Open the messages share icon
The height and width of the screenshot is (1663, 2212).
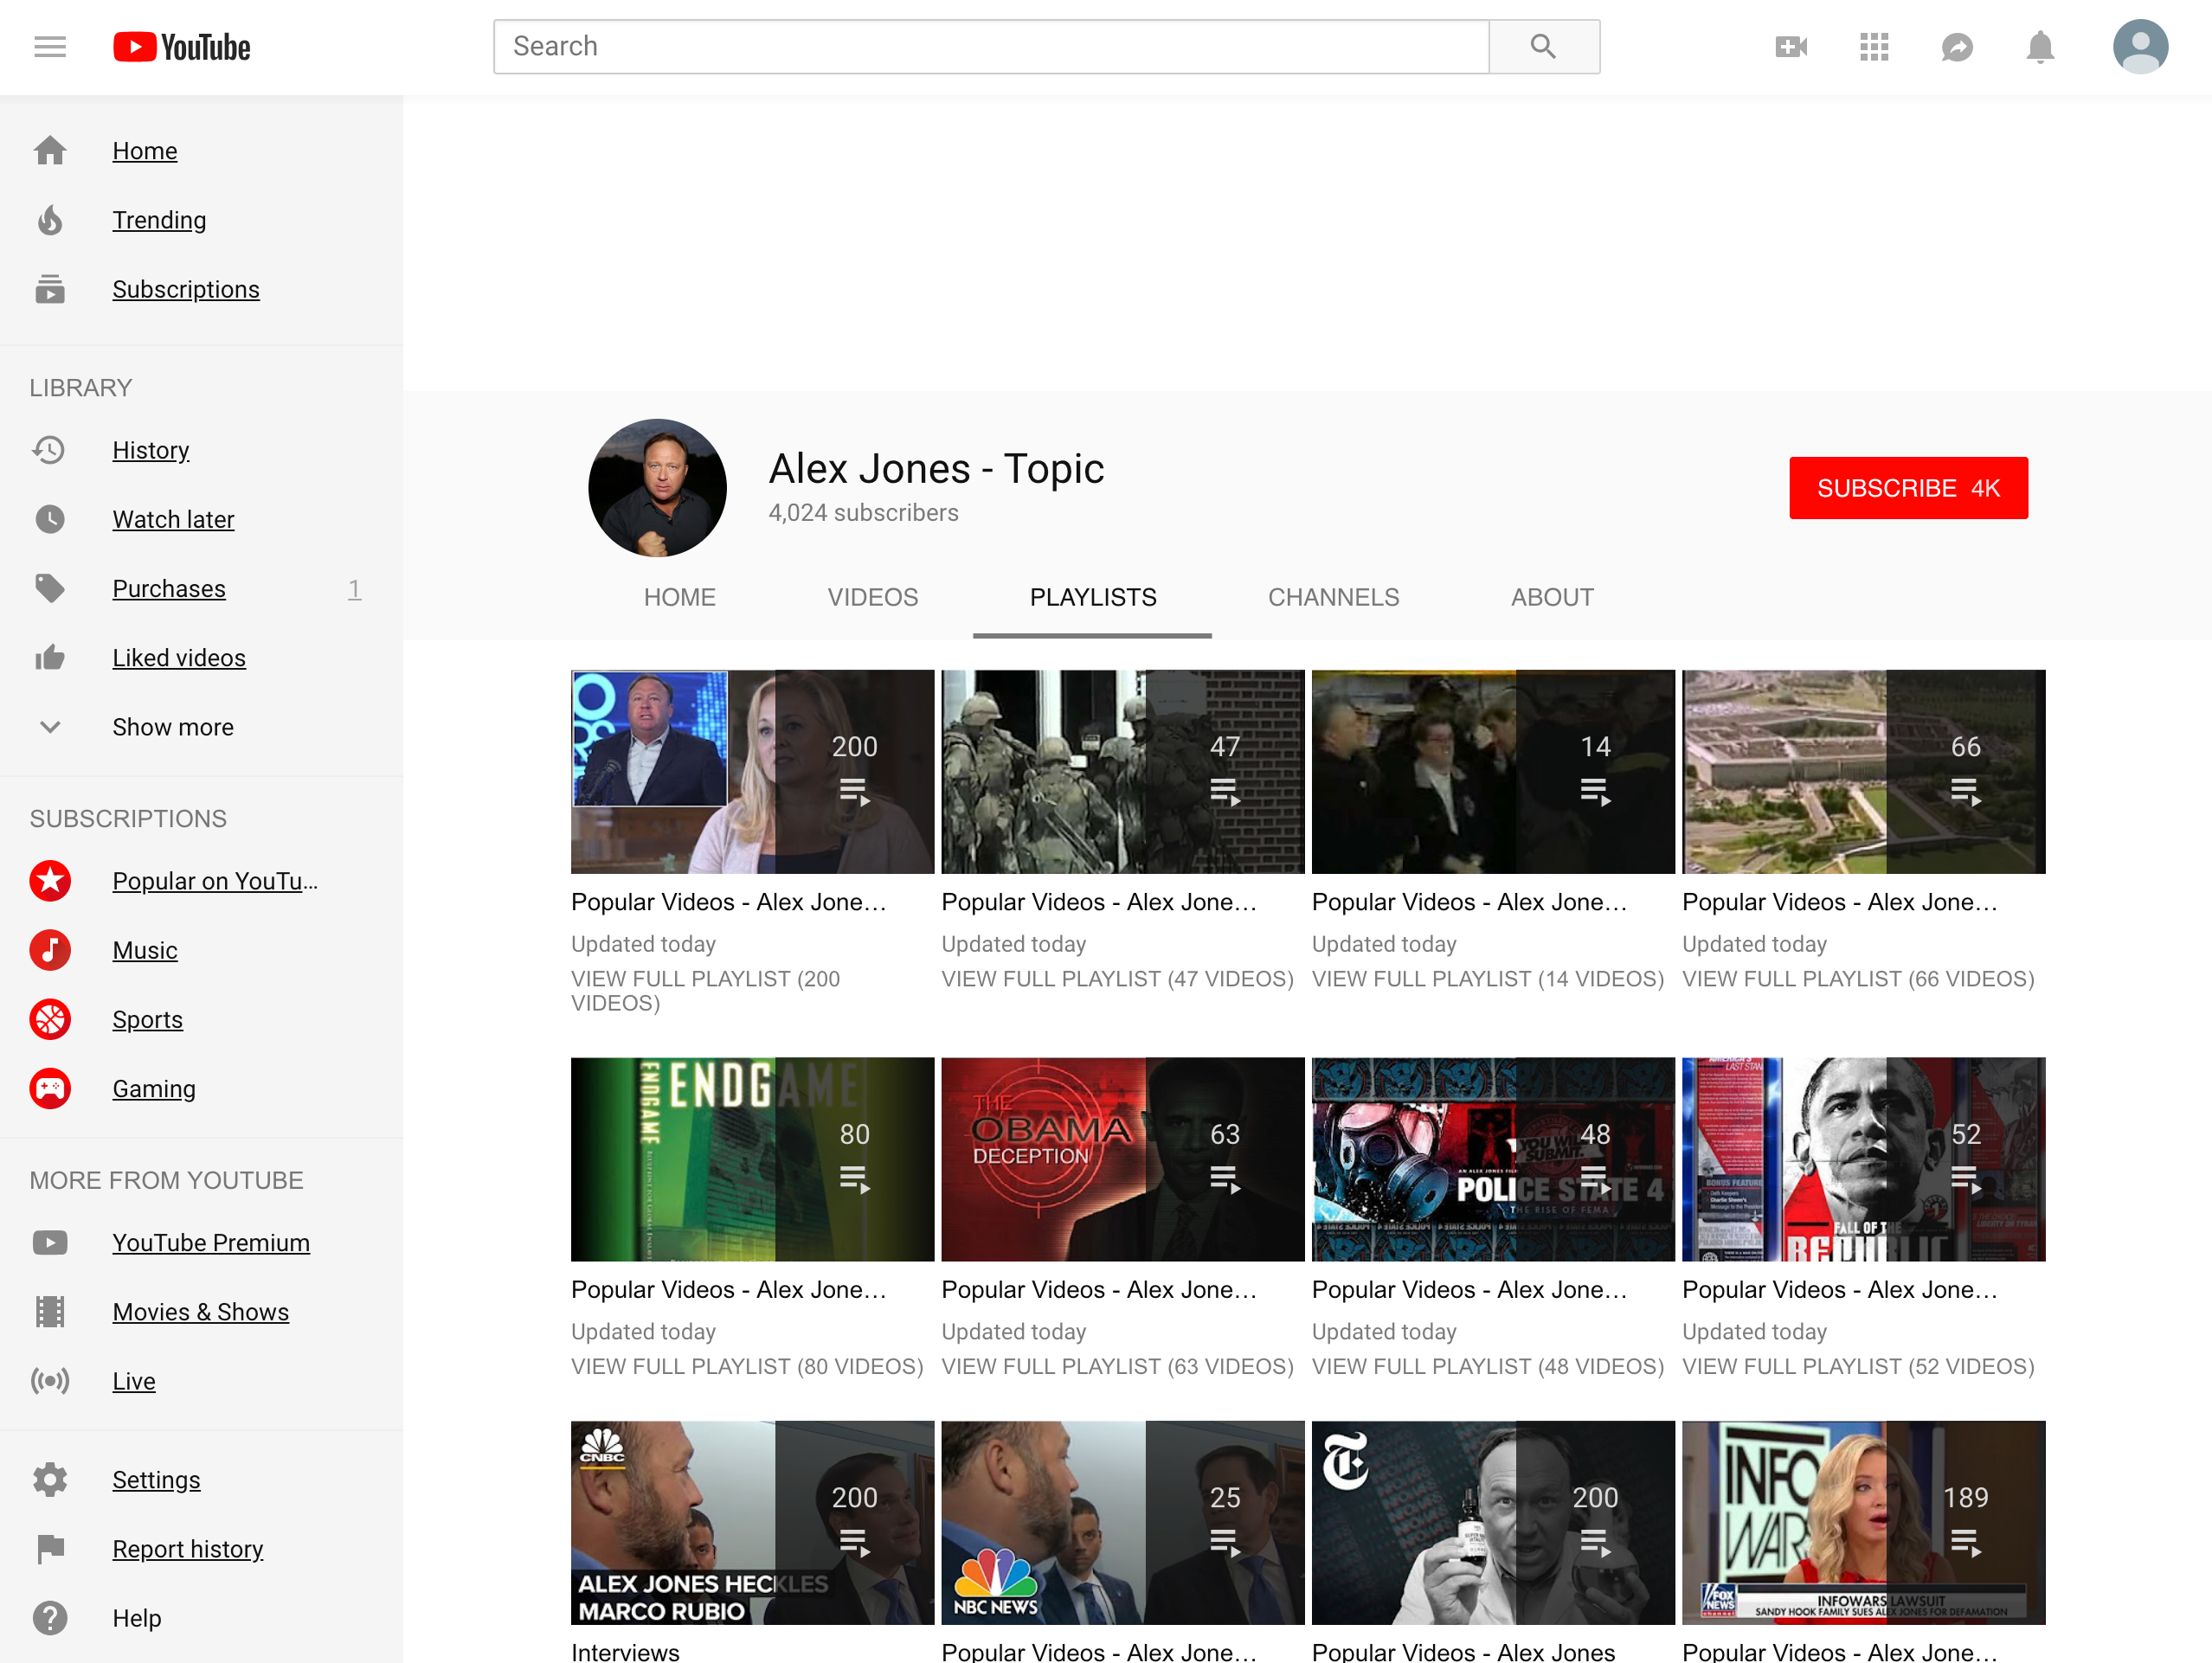click(1957, 47)
